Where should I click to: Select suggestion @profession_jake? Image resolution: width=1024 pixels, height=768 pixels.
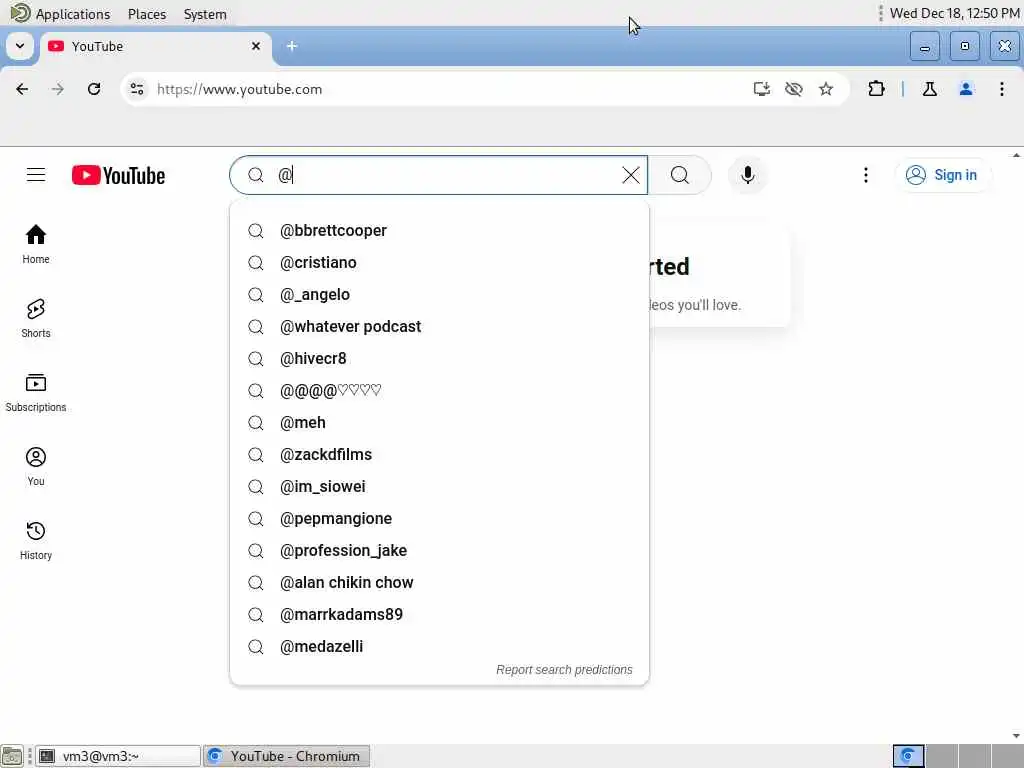pos(440,551)
